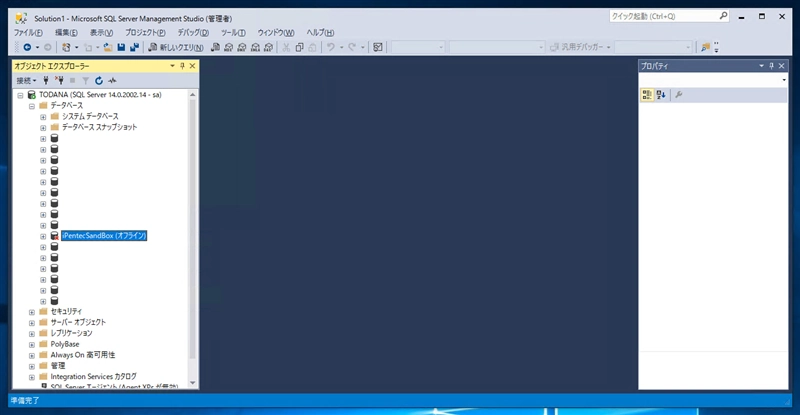Open the ファイル(F) menu
This screenshot has width=800, height=415.
tap(28, 33)
